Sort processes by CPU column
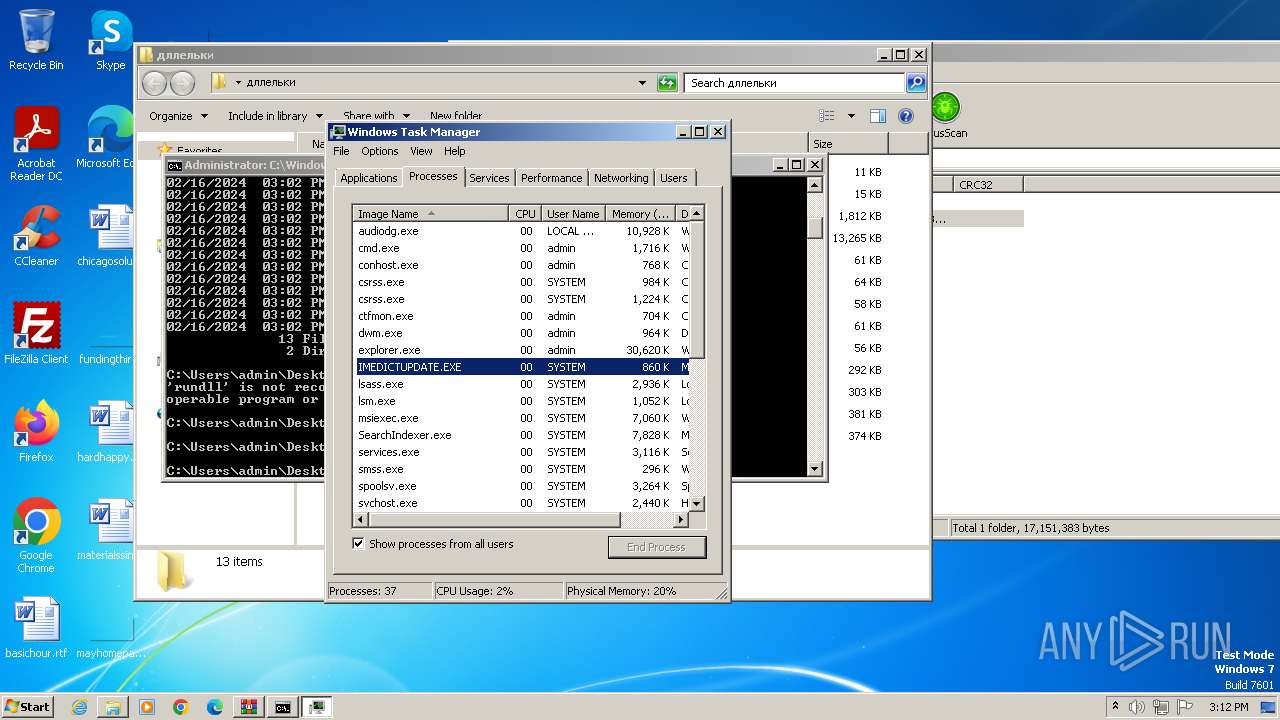Viewport: 1280px width, 720px height. pos(525,213)
